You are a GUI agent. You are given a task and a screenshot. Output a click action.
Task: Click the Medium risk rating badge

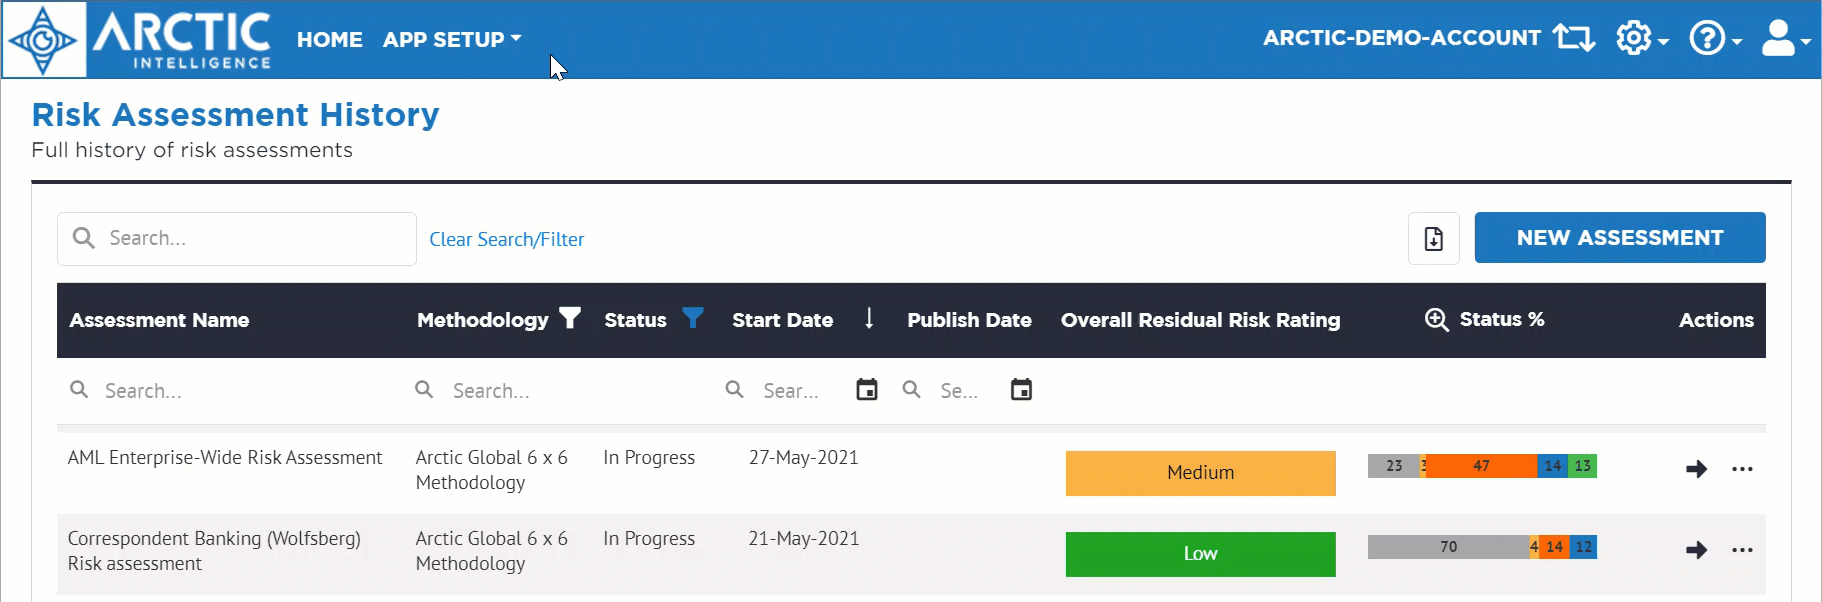point(1201,473)
